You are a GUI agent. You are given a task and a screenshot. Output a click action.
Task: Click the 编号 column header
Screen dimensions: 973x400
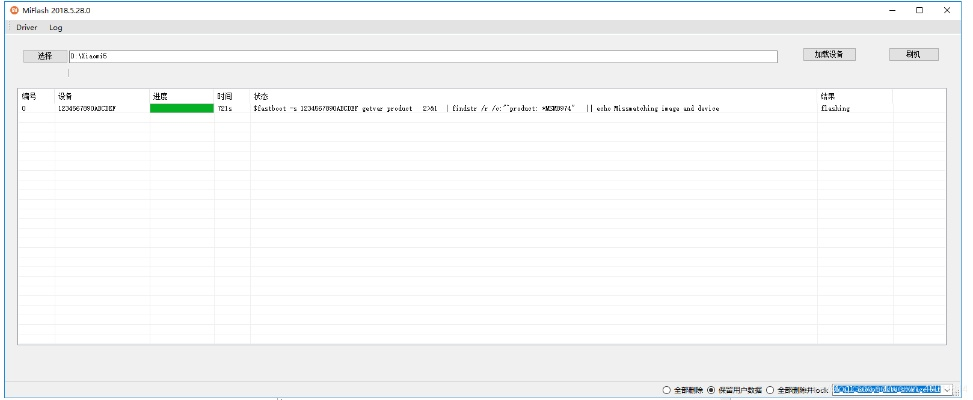[29, 96]
